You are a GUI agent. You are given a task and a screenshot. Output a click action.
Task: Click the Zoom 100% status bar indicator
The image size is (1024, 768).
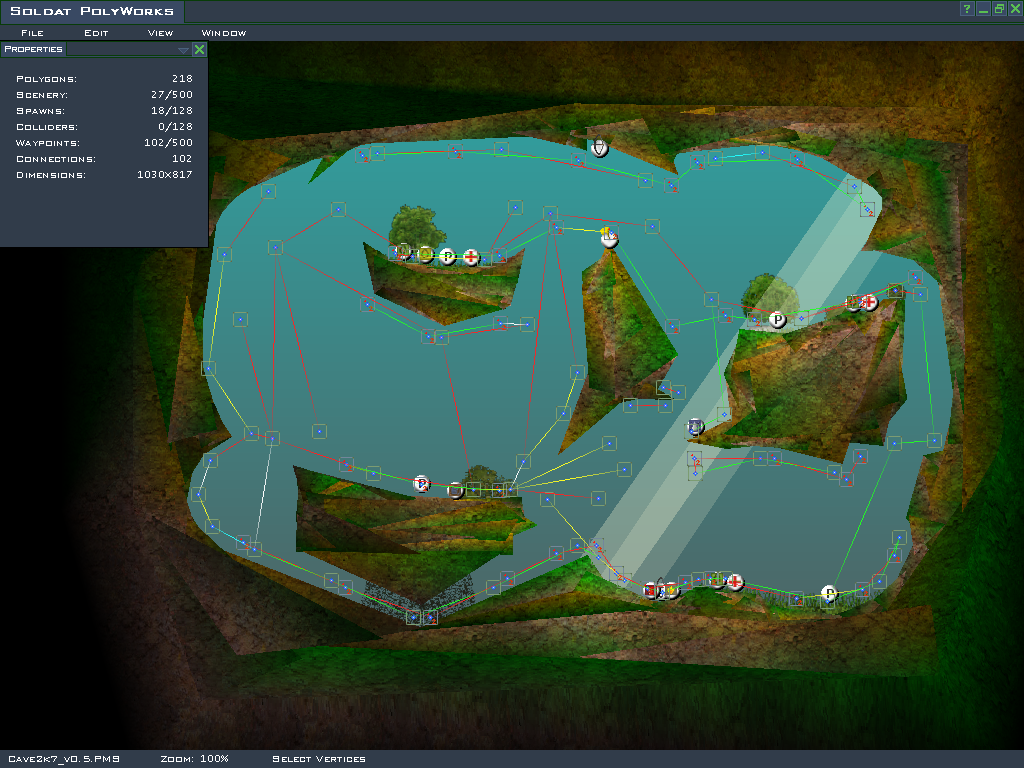pos(194,759)
